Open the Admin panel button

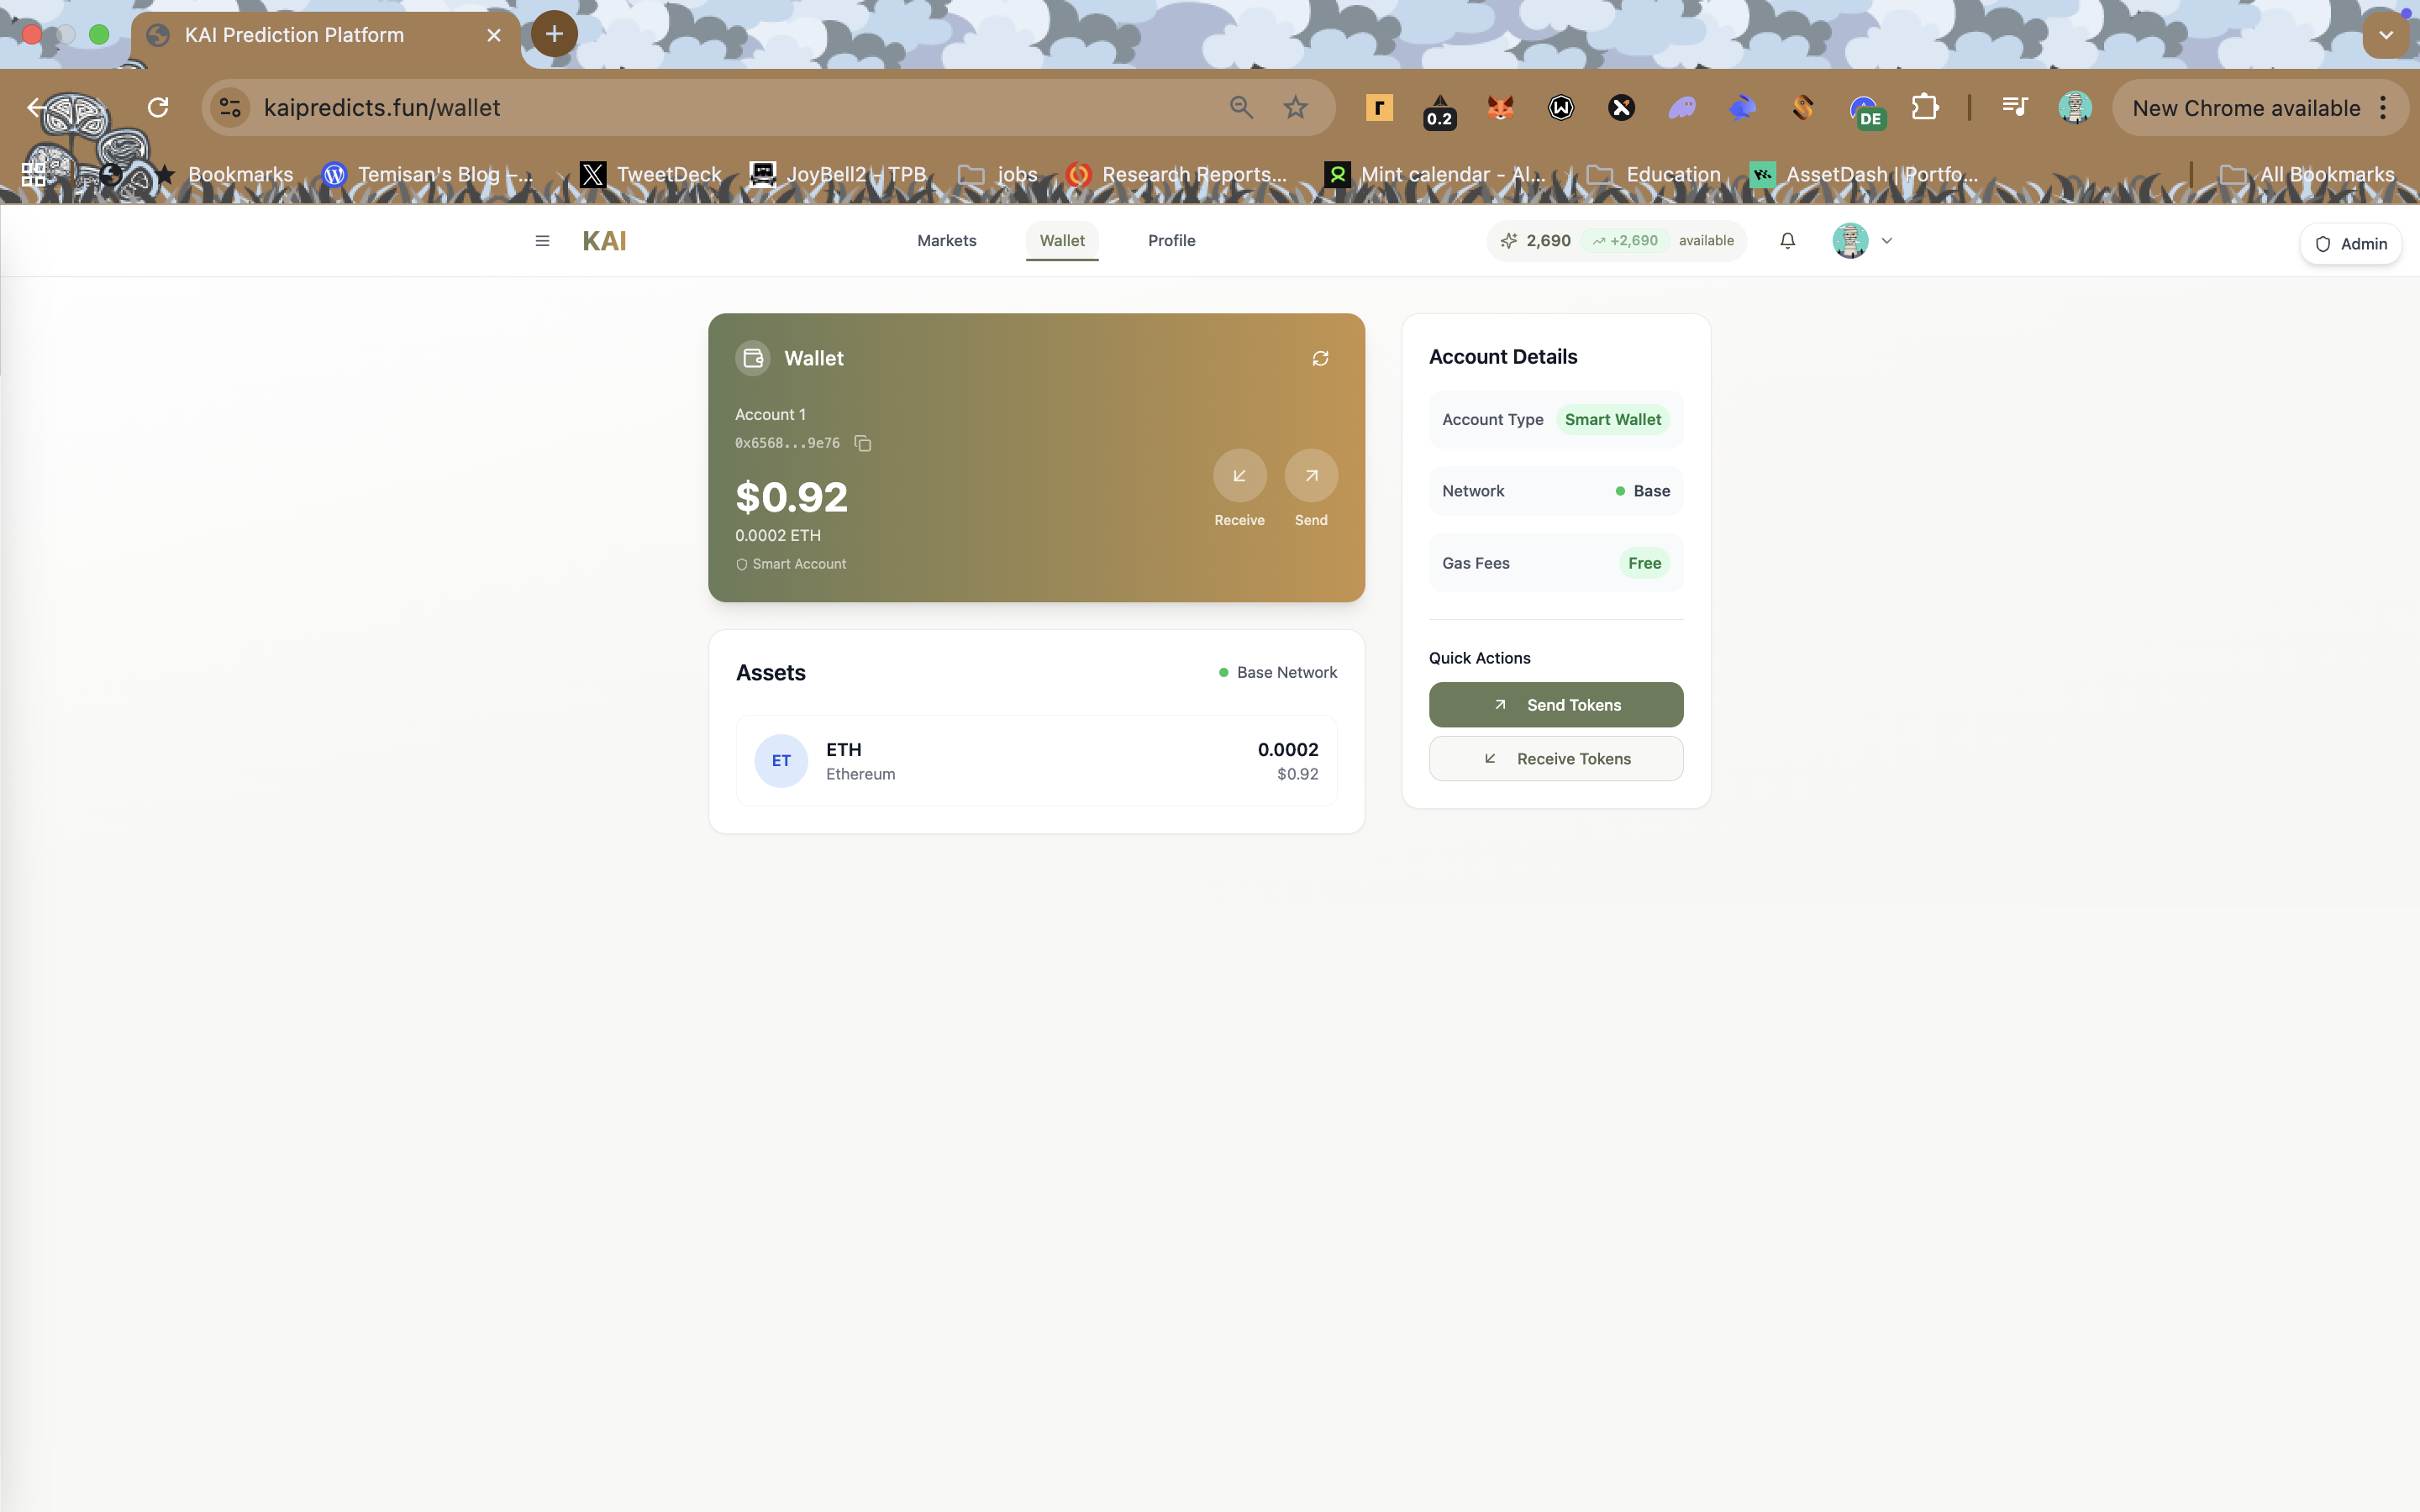pos(2350,244)
